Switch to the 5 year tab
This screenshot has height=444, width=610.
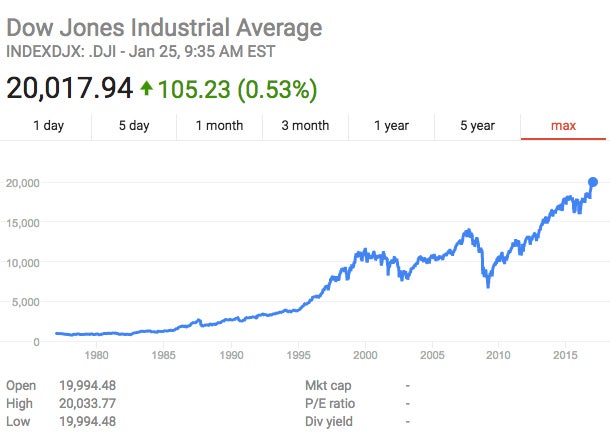pos(477,126)
